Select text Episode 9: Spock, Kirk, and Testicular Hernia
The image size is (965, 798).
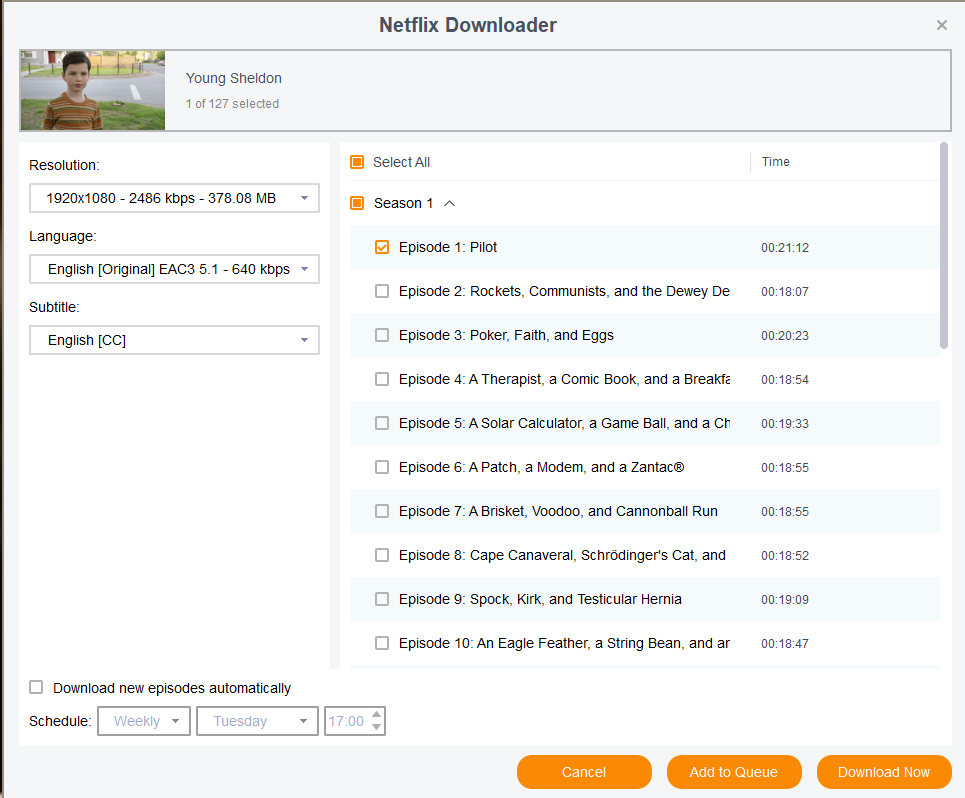[540, 599]
